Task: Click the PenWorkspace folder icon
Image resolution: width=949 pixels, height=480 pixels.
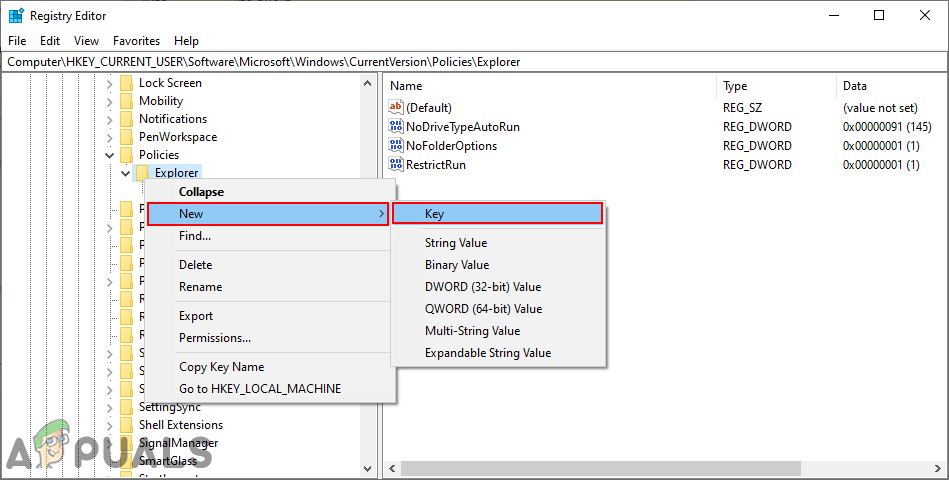Action: [x=127, y=137]
